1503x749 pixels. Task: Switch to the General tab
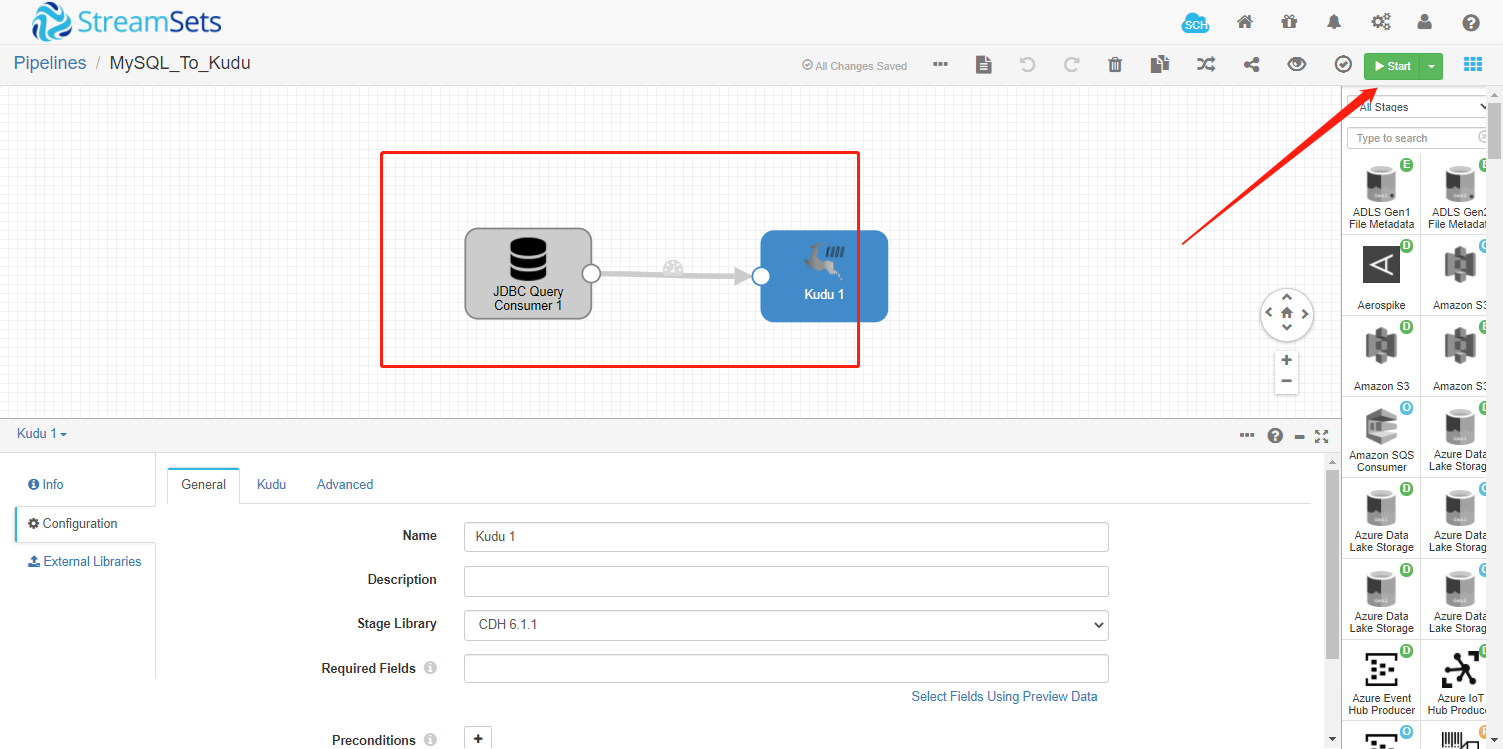pos(204,485)
